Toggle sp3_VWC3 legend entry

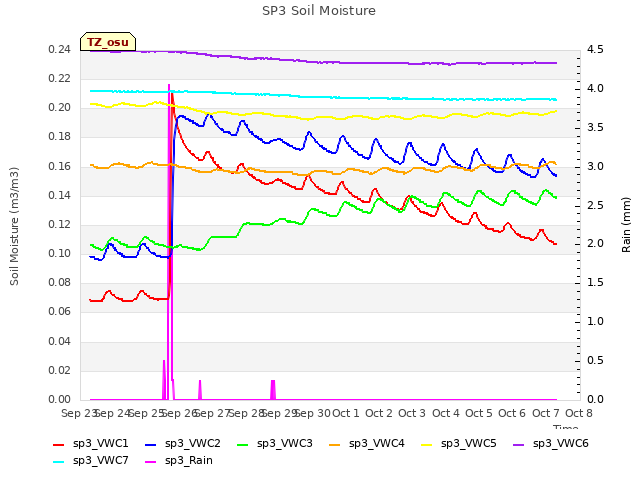275,444
